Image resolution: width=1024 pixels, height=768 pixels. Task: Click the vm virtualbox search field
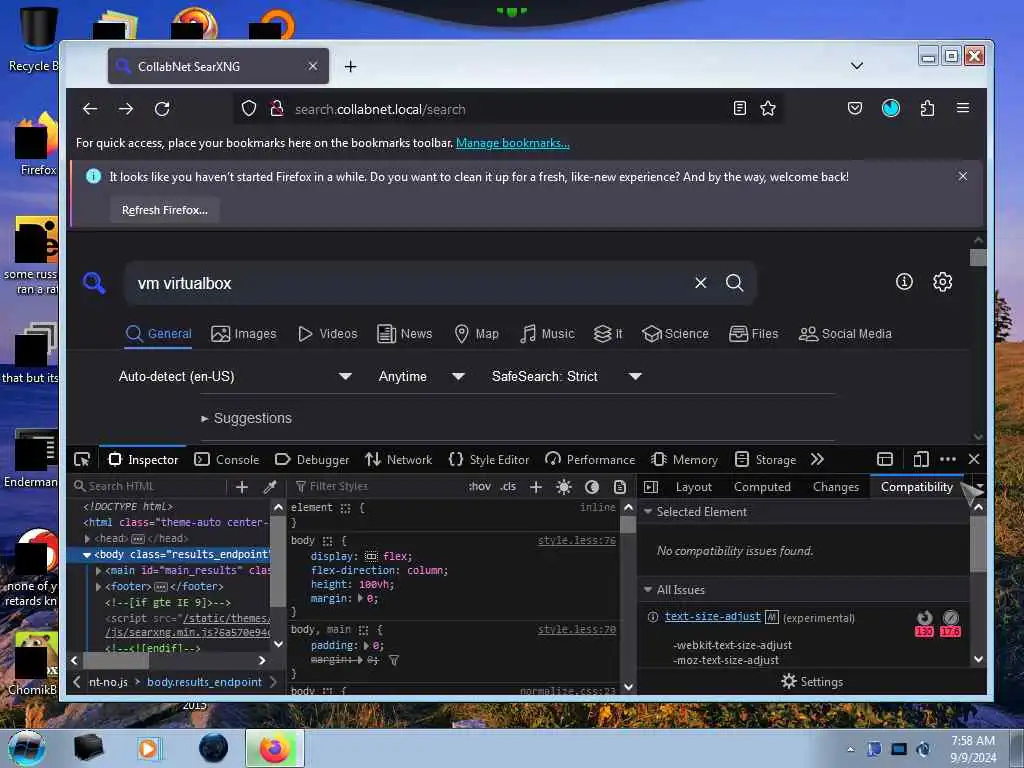pos(411,283)
